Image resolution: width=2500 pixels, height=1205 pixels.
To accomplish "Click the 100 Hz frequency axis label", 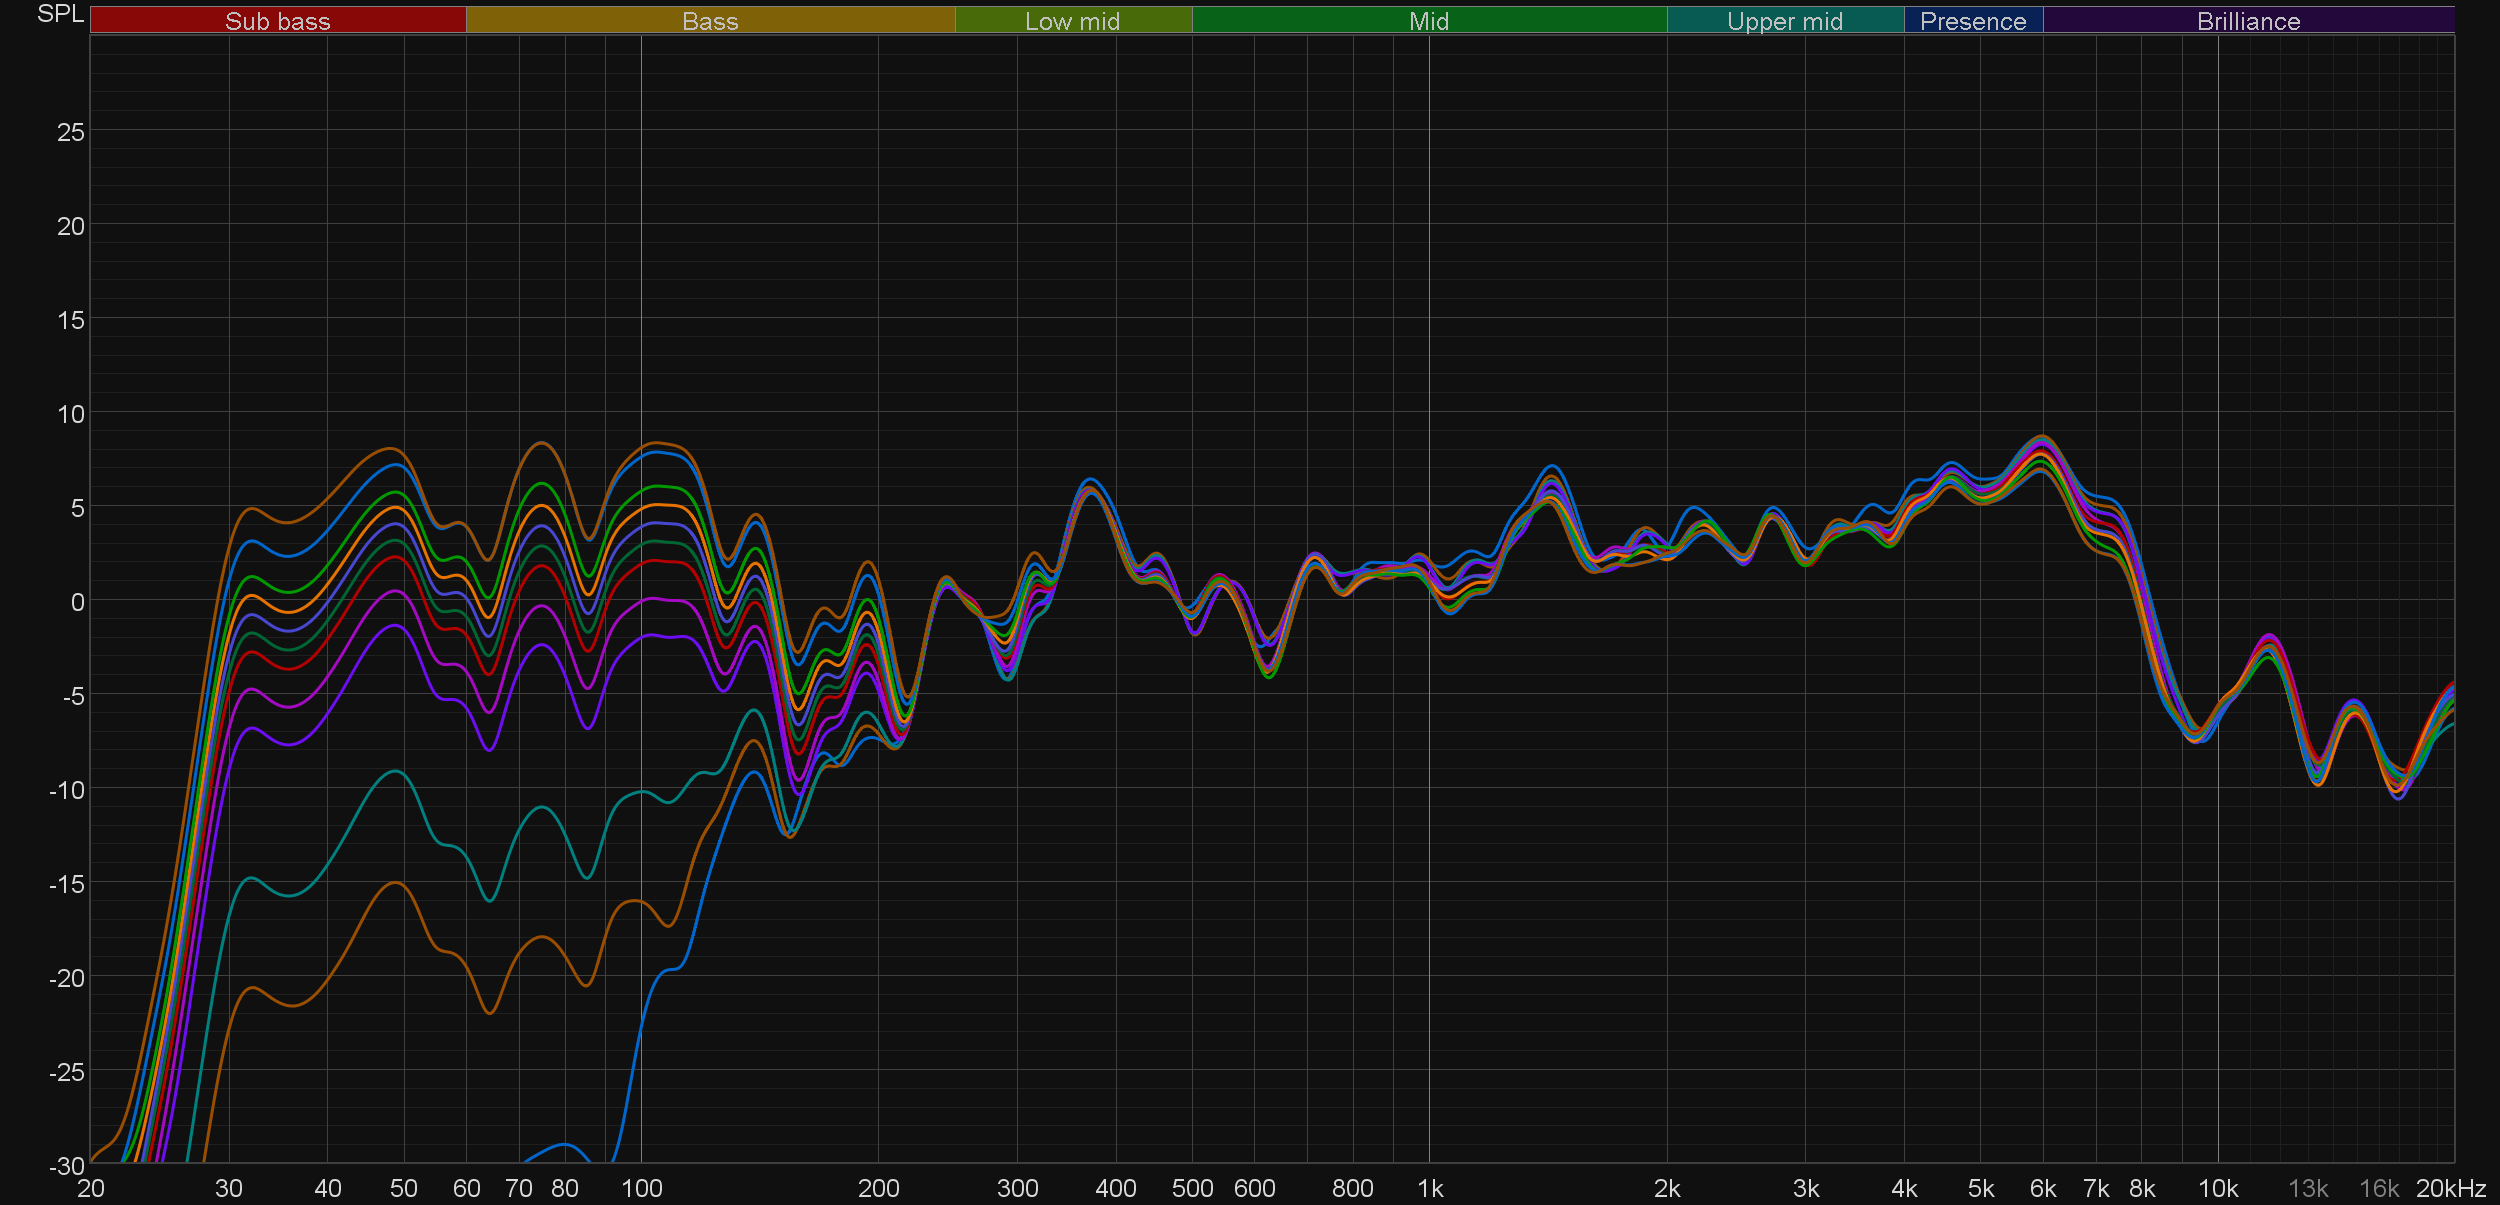I will coord(641,1189).
